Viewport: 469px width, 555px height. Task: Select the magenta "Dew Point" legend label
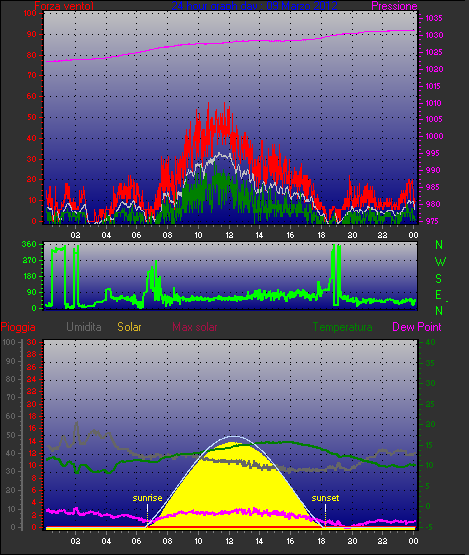[417, 327]
